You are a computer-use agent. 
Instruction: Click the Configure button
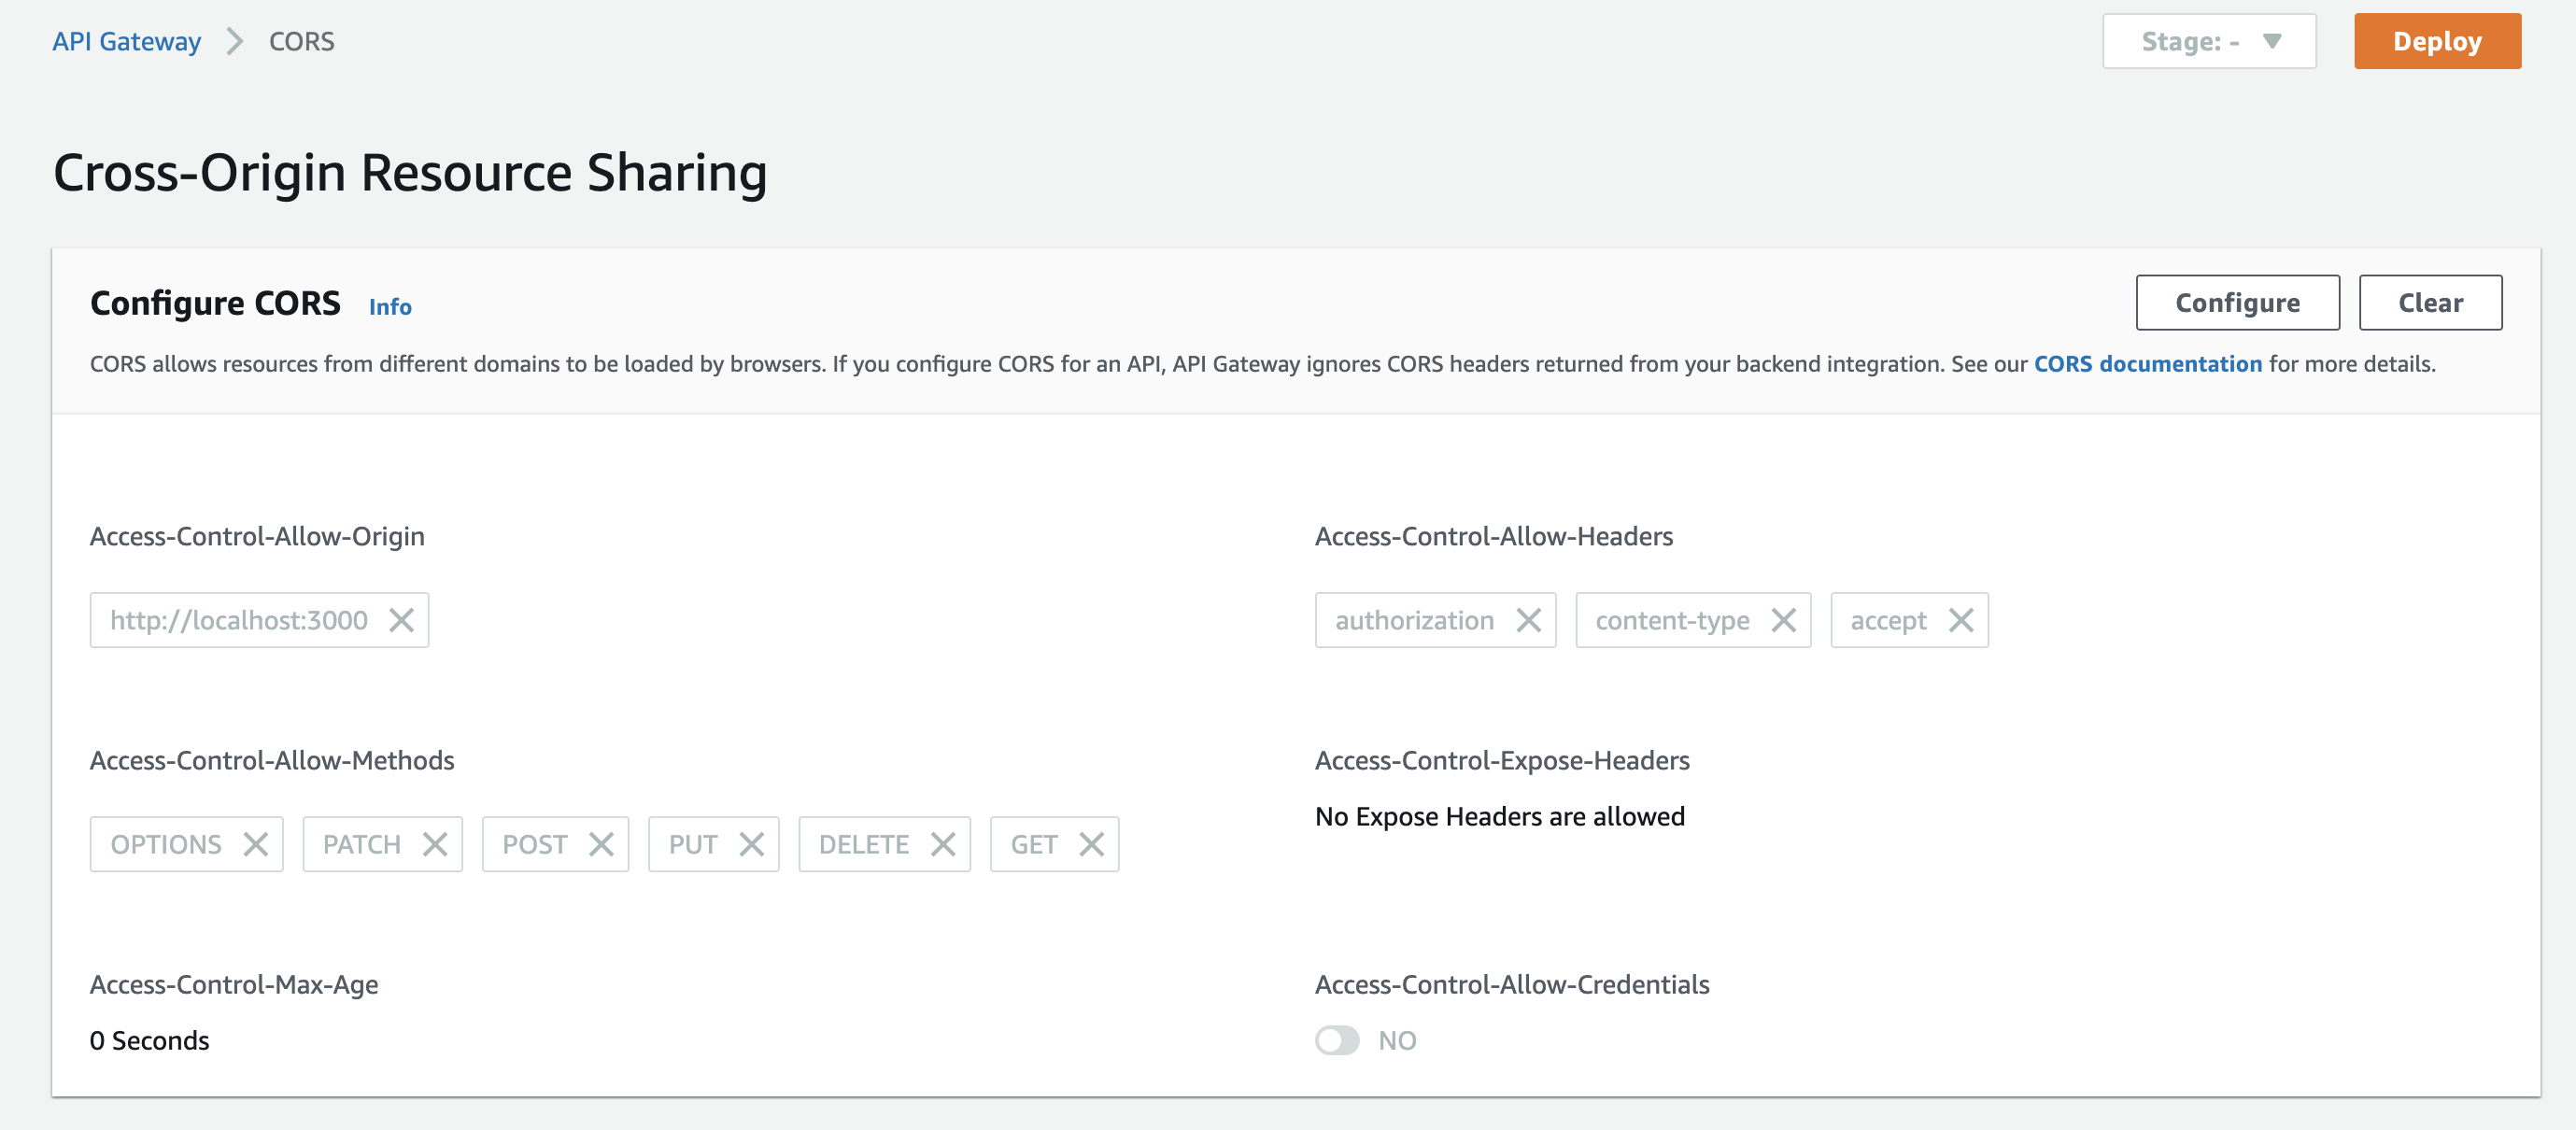click(2236, 303)
